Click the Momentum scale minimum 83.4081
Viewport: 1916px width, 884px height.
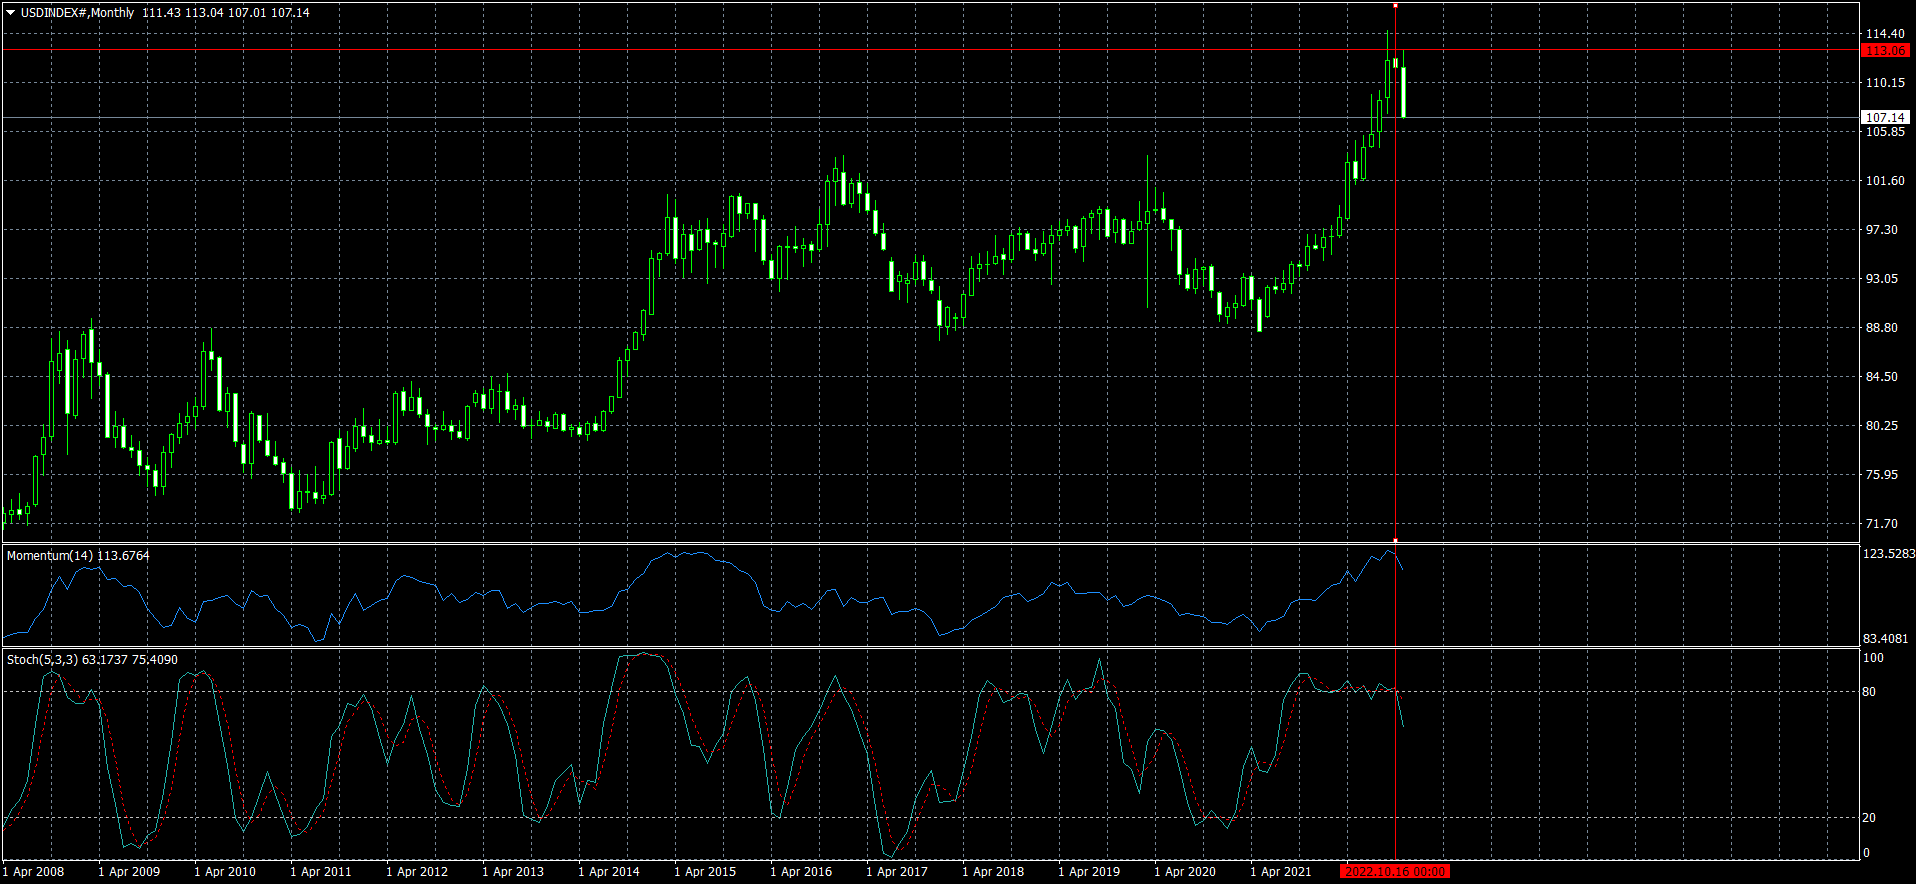click(1886, 639)
